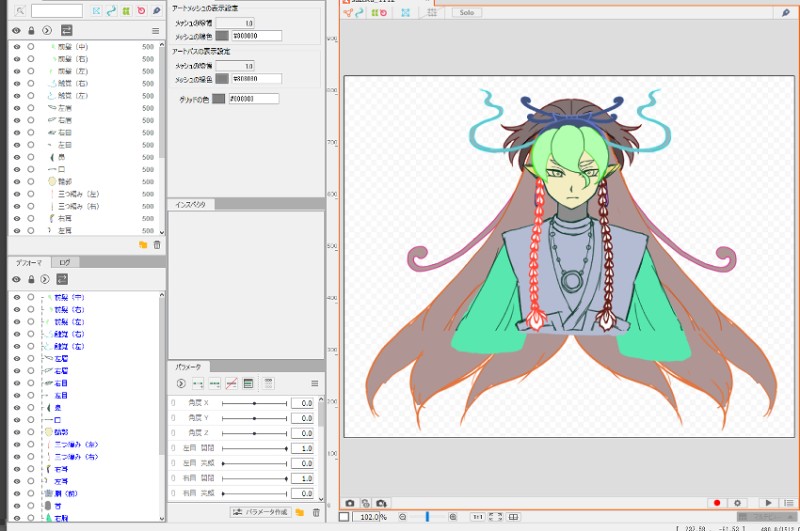The width and height of the screenshot is (800, 531).
Task: Toggle lock circle for 口 in parts list
Action: 31,169
